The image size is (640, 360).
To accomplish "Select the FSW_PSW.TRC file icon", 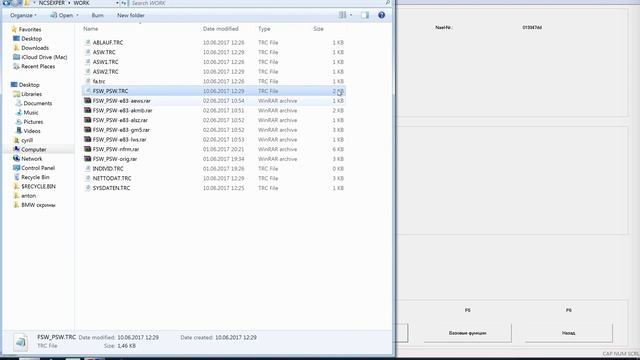I will click(87, 91).
